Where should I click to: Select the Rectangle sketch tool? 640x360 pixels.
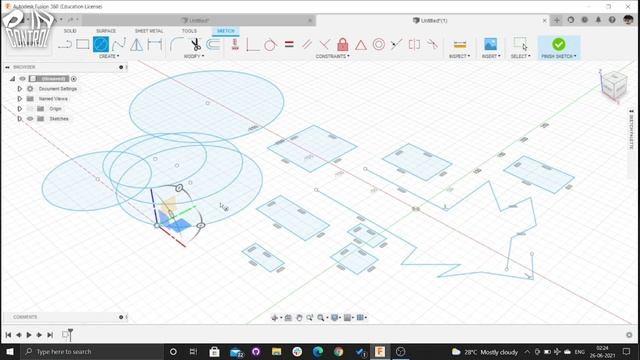83,44
